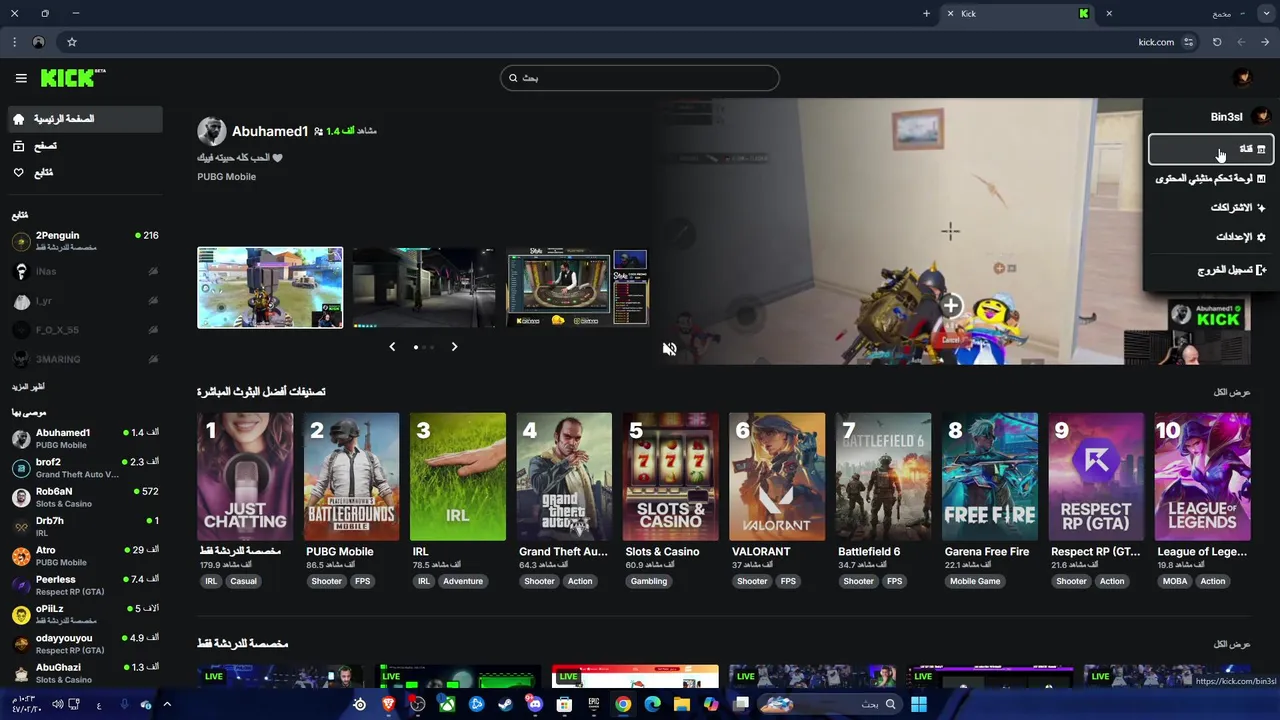
Task: Open the Grand Theft Auto category card
Action: [x=564, y=477]
